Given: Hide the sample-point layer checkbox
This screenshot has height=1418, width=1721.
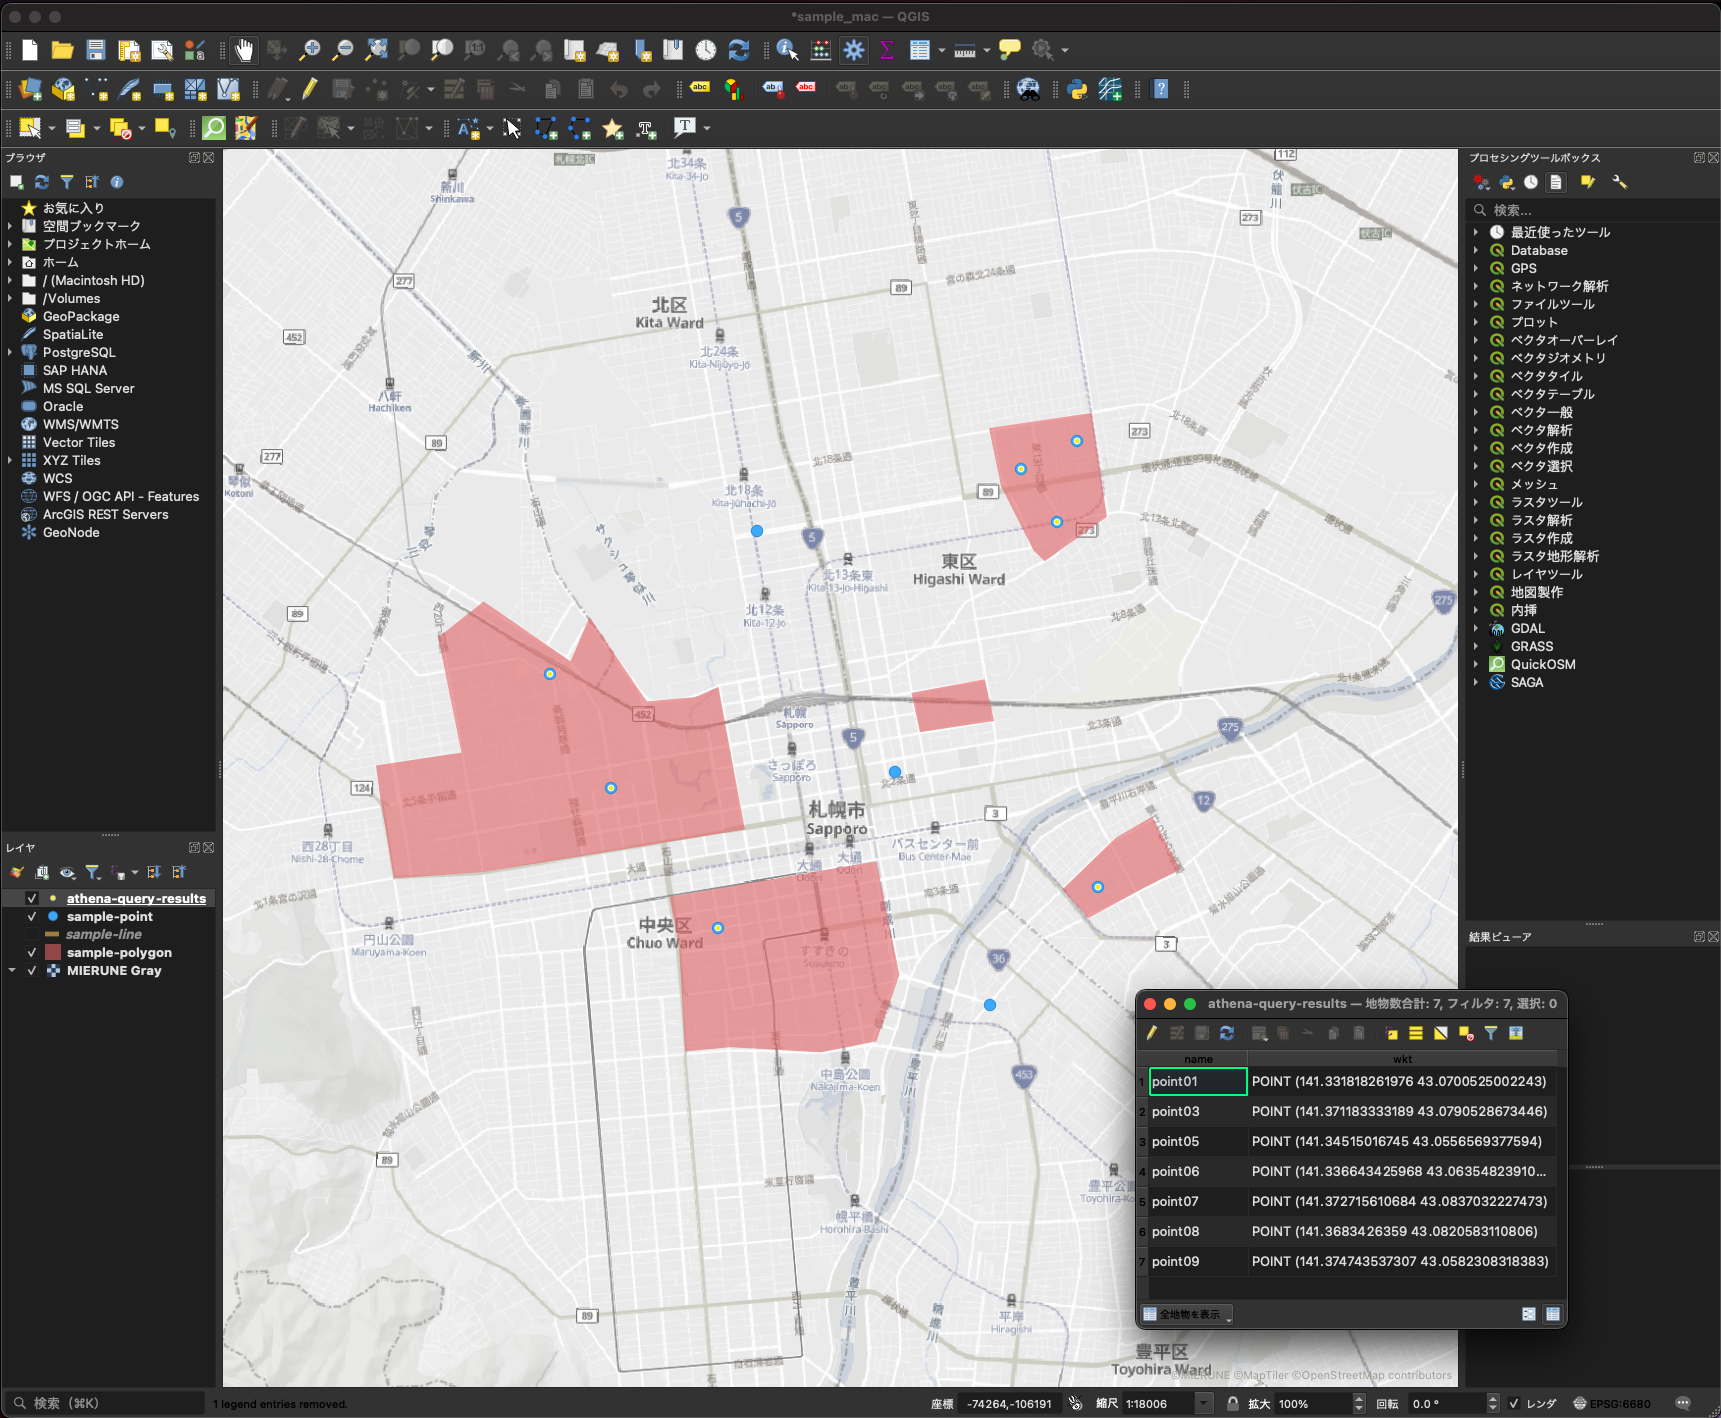Looking at the screenshot, I should (x=32, y=917).
